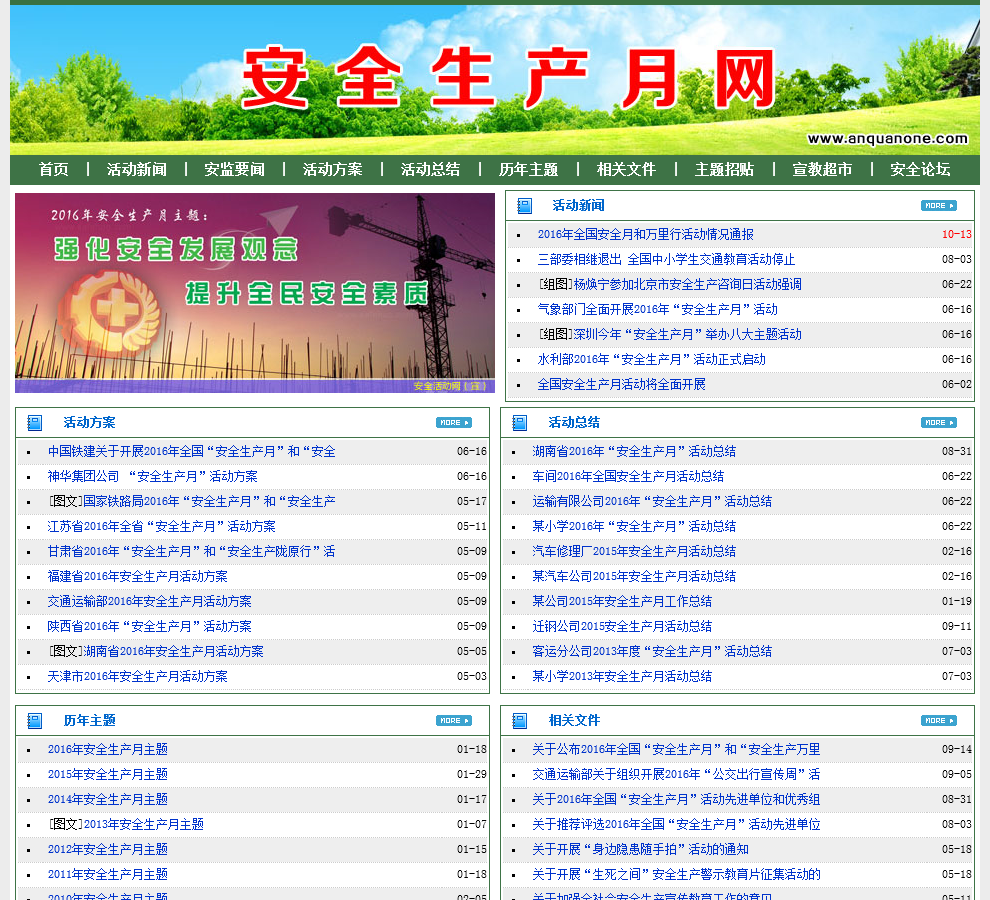Open 甘肃省2016年安全生产月 link
Screen dimensions: 990x900
[x=191, y=551]
